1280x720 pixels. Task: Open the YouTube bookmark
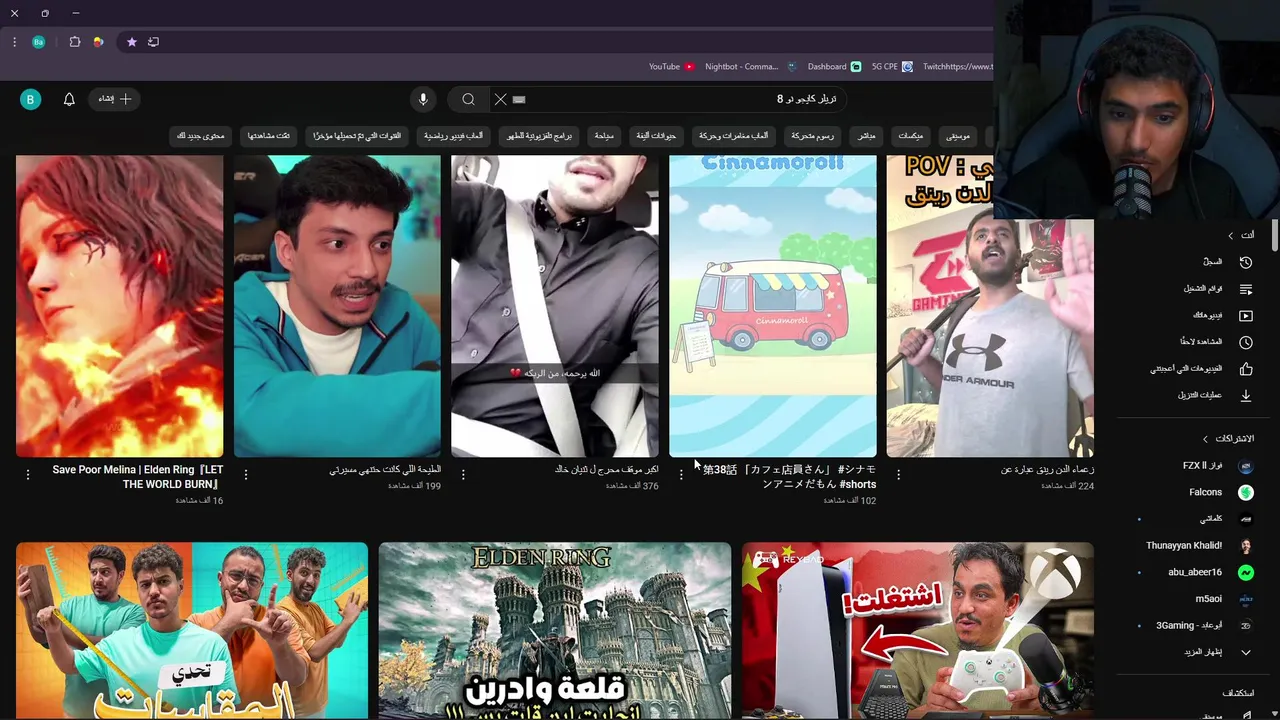[x=671, y=67]
